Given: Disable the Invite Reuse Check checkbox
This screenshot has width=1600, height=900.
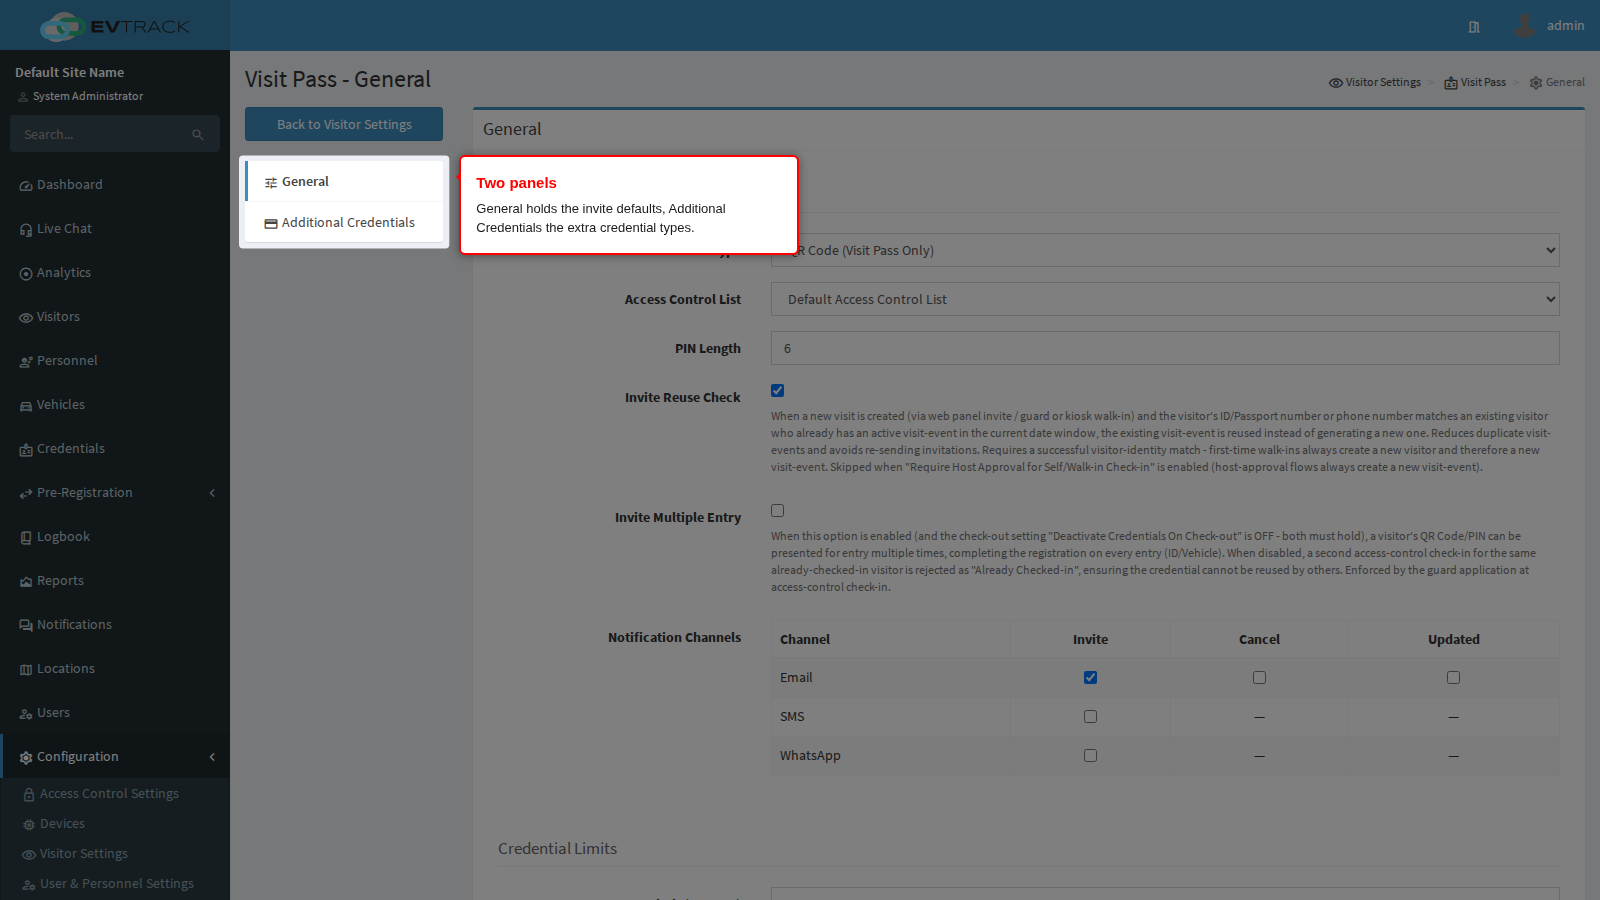Looking at the screenshot, I should click(x=777, y=390).
